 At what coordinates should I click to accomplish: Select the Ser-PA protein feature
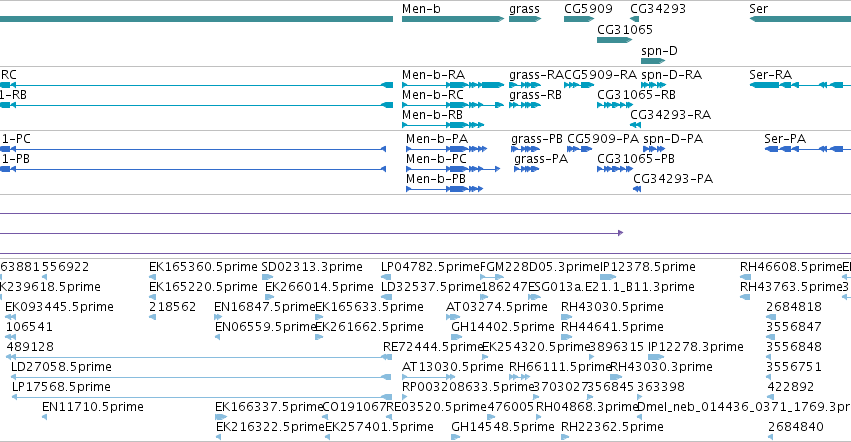[808, 149]
